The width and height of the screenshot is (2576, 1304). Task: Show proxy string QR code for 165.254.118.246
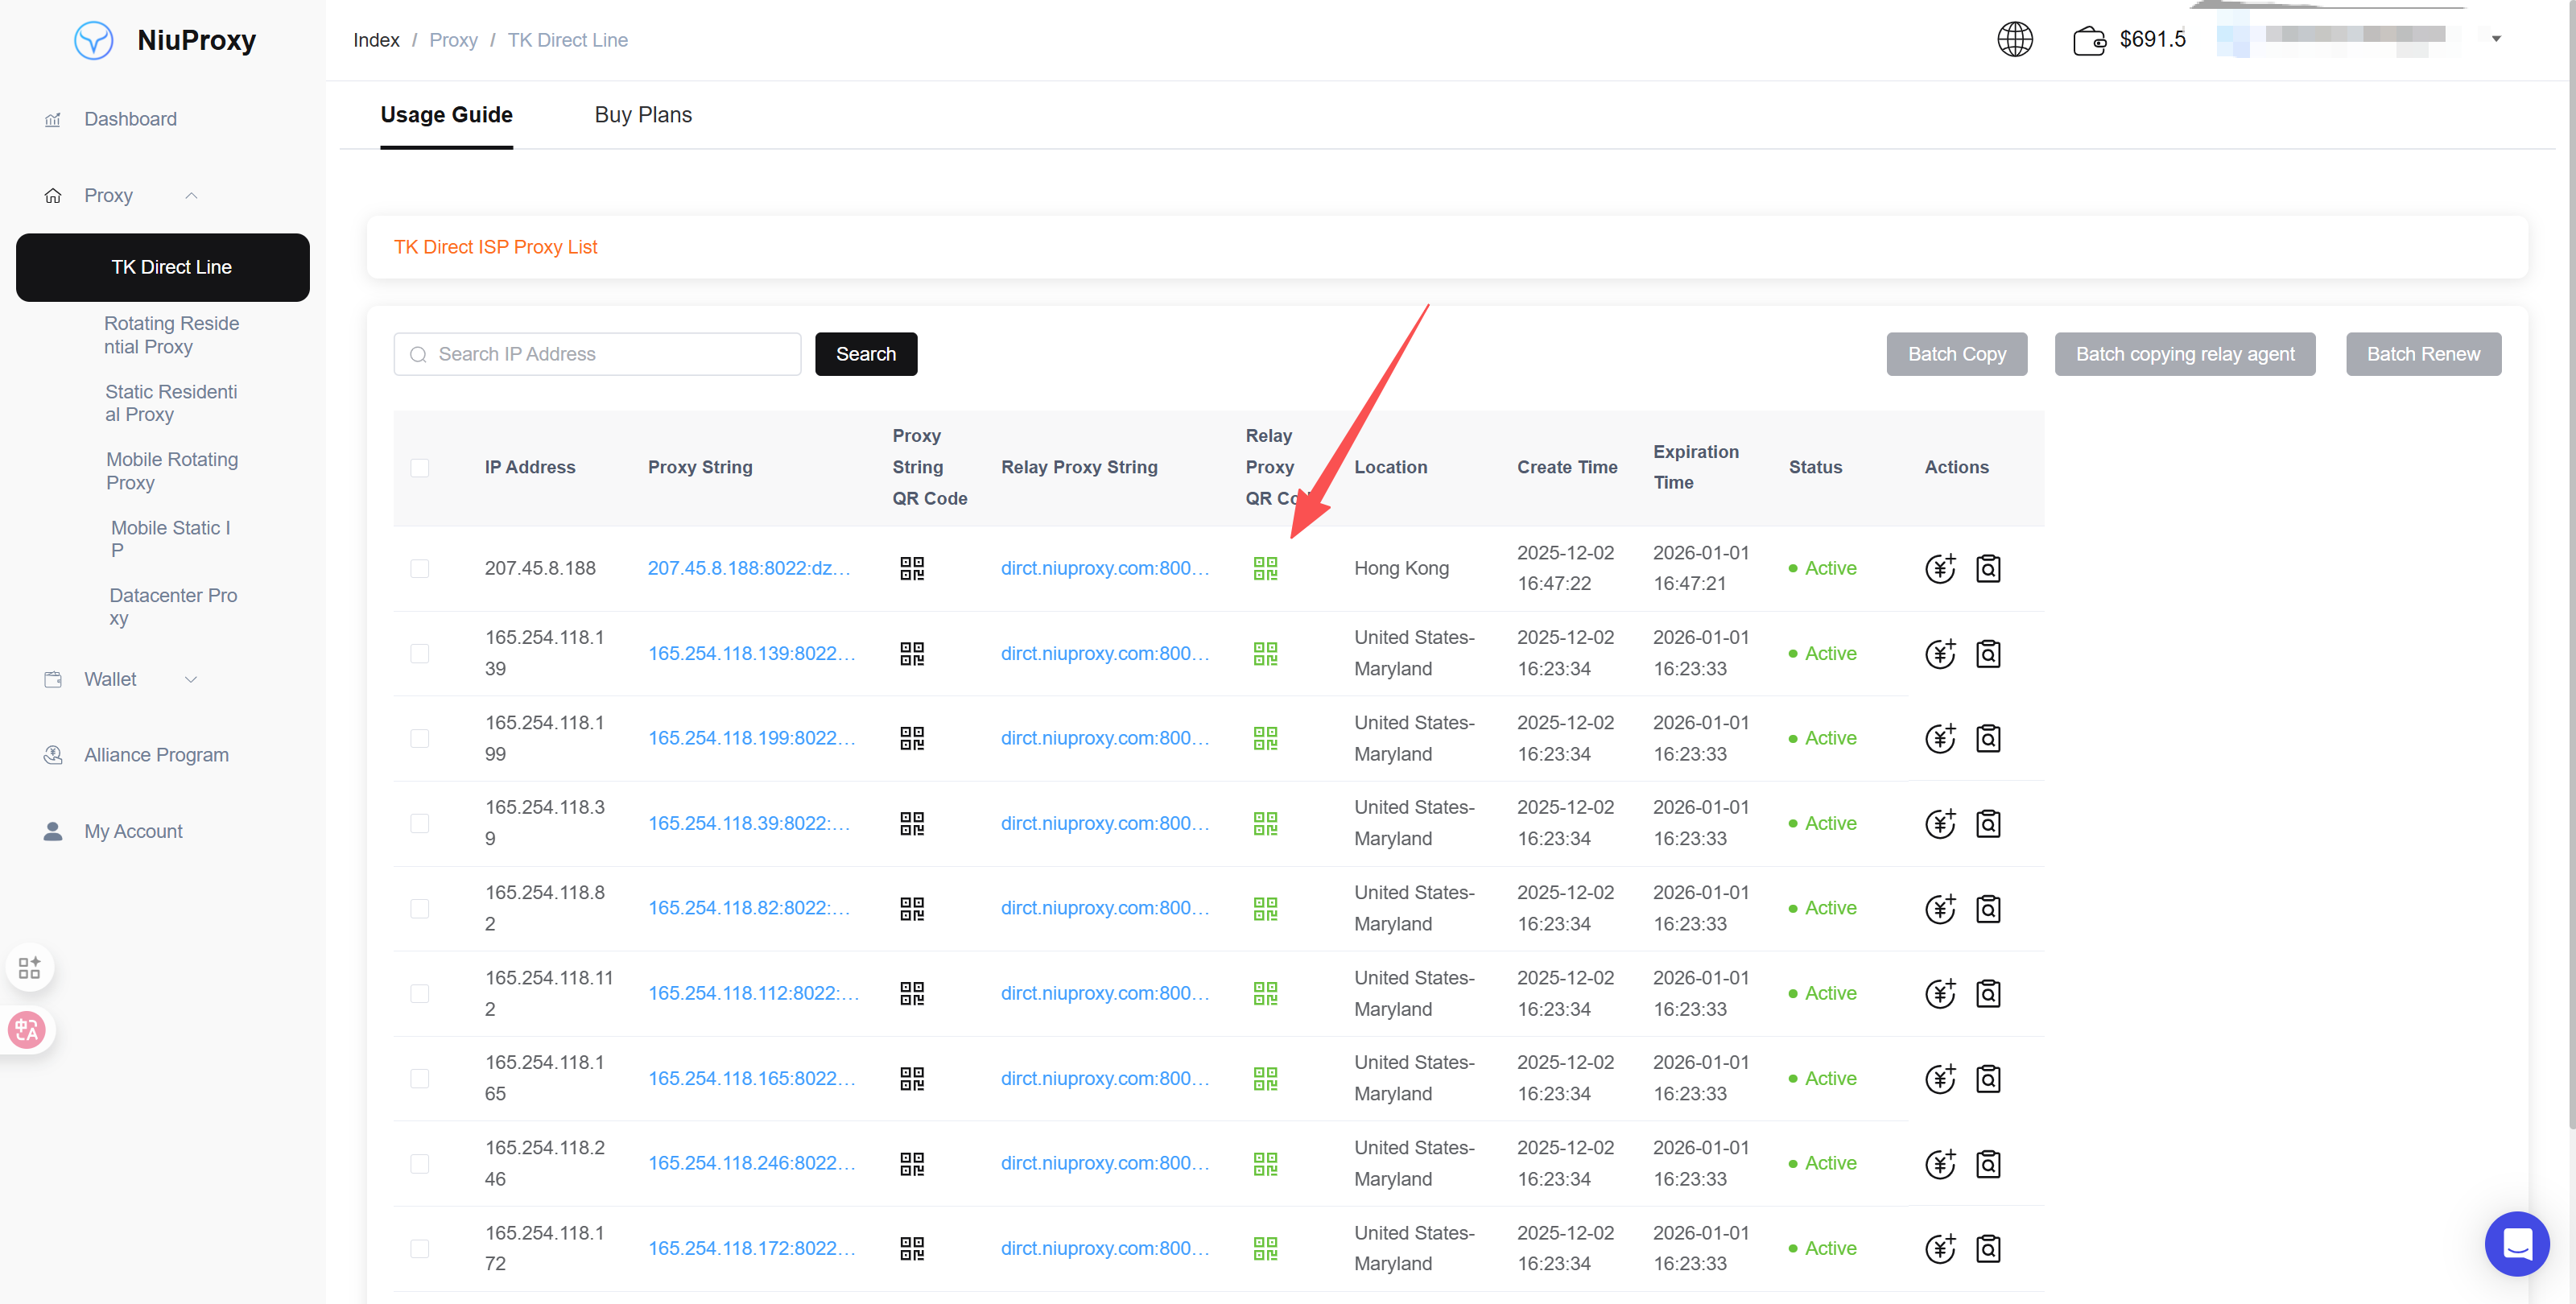[911, 1163]
